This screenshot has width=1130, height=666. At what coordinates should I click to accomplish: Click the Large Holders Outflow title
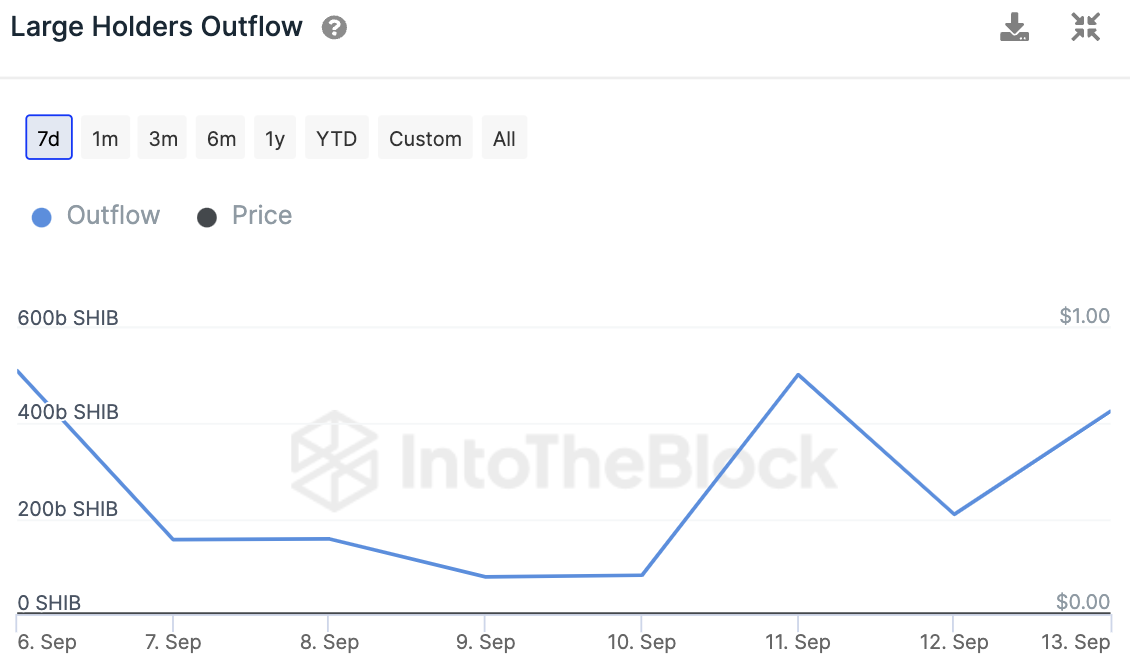pos(156,27)
